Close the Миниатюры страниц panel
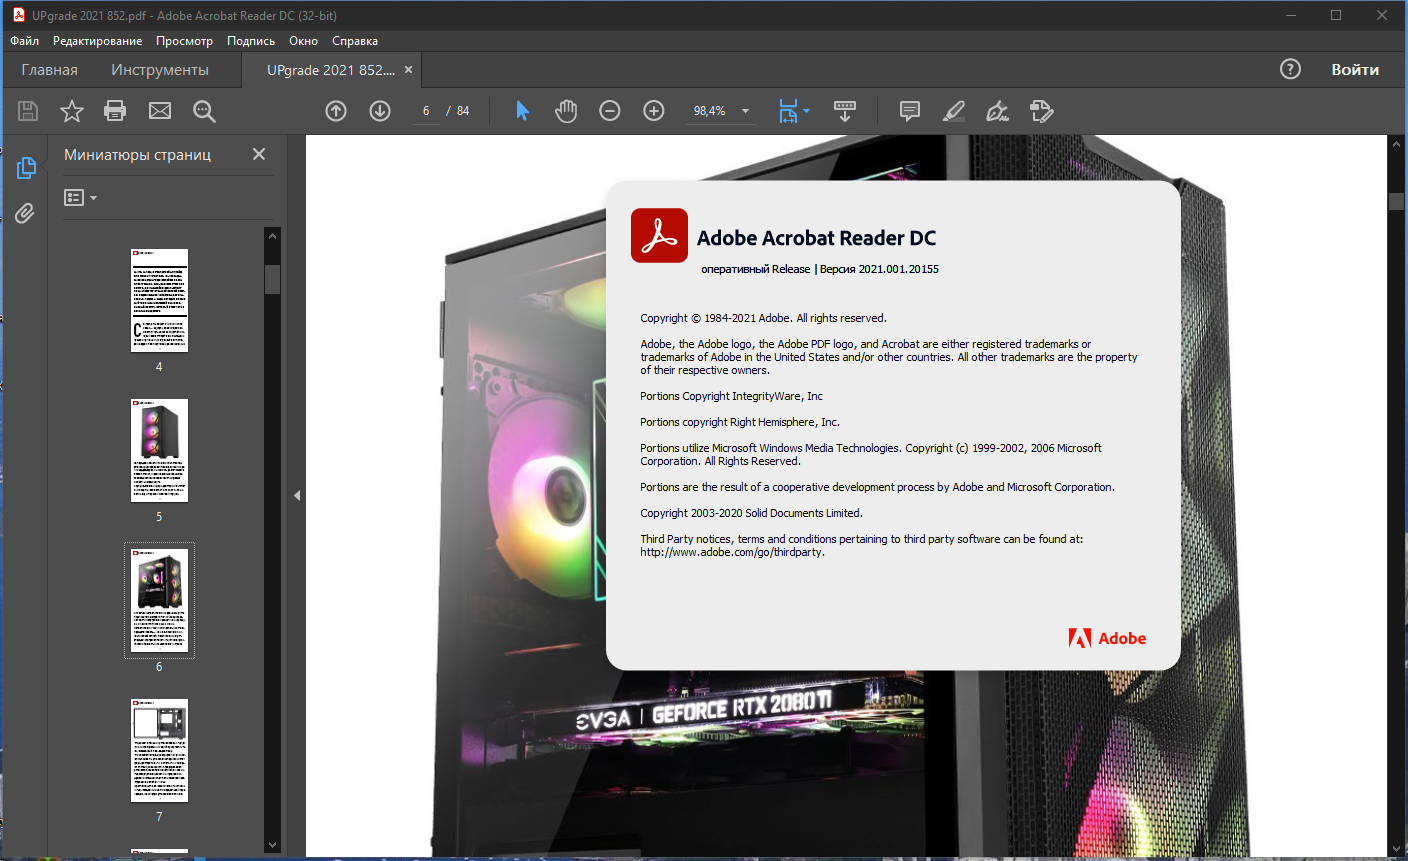Viewport: 1408px width, 861px height. tap(259, 154)
